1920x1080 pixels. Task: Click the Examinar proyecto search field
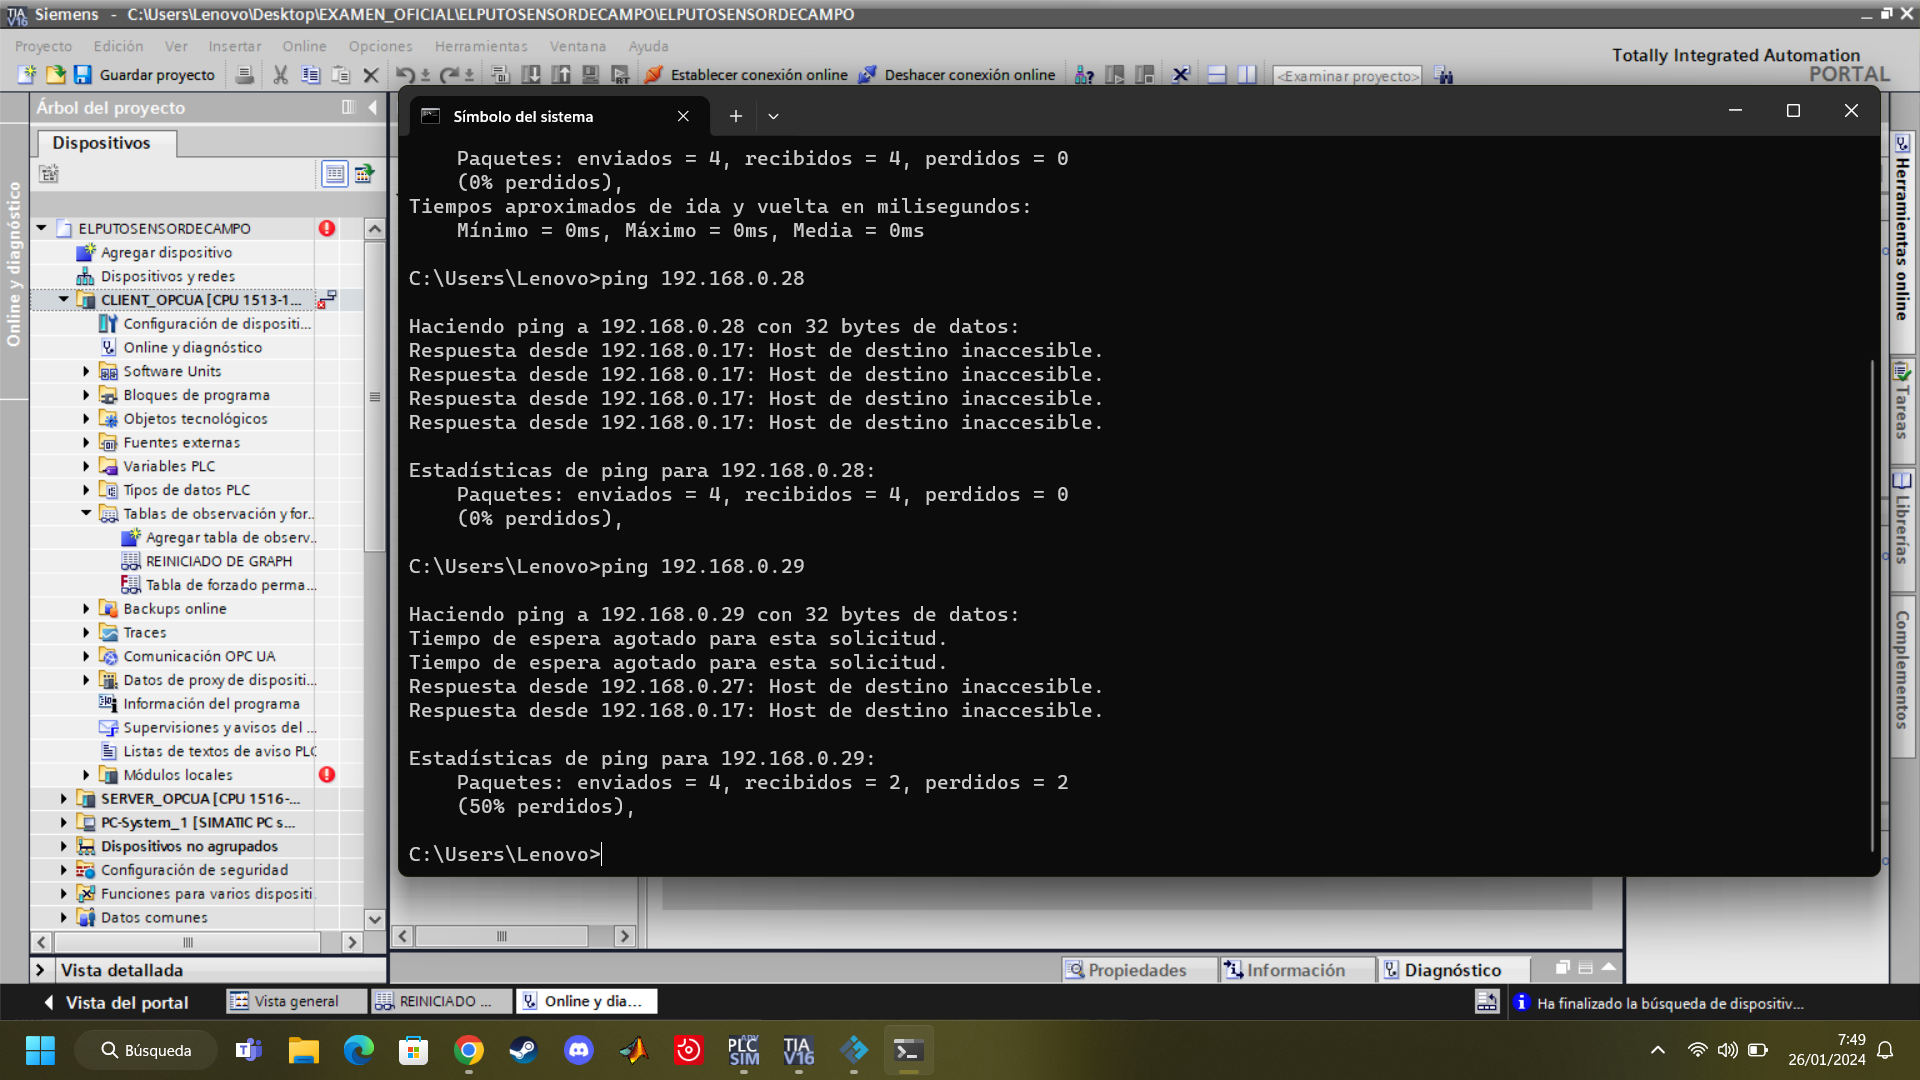tap(1346, 76)
